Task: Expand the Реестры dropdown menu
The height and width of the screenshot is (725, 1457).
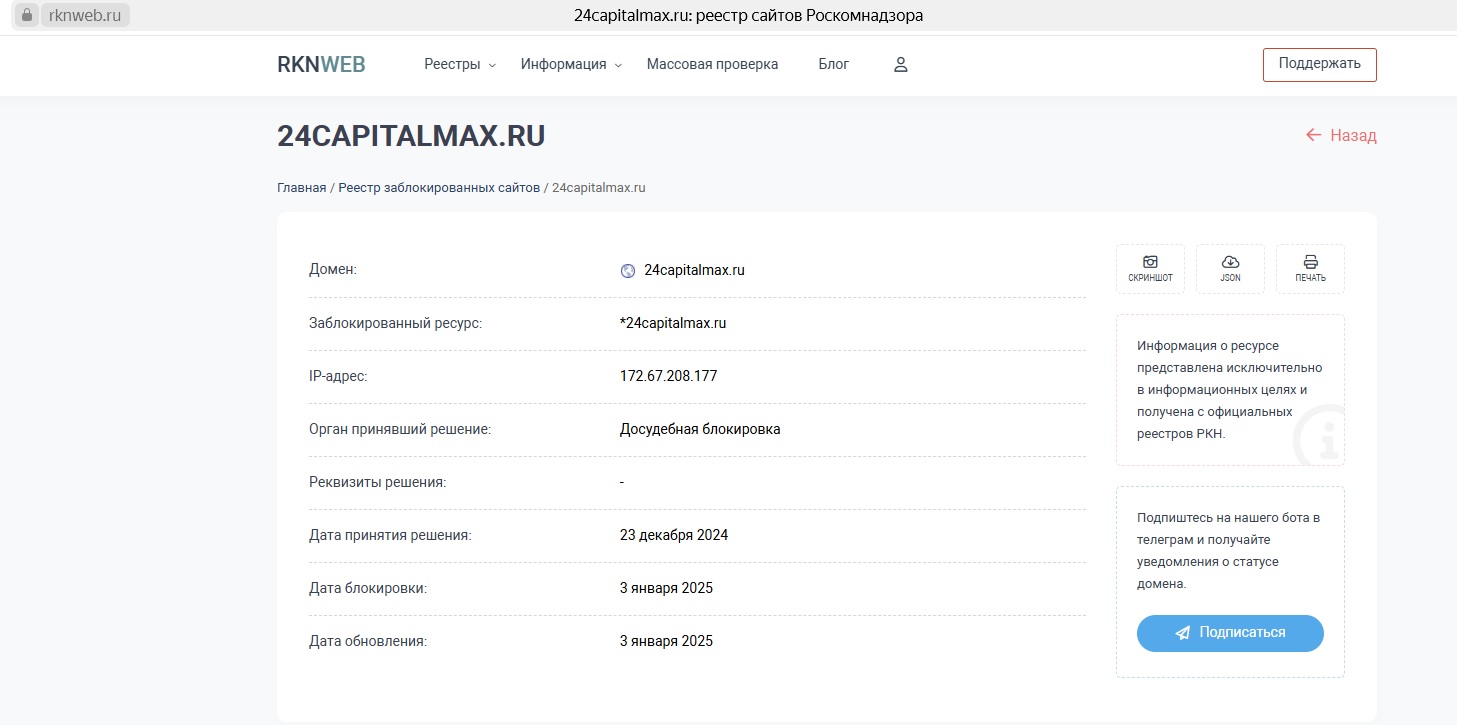Action: coord(459,64)
